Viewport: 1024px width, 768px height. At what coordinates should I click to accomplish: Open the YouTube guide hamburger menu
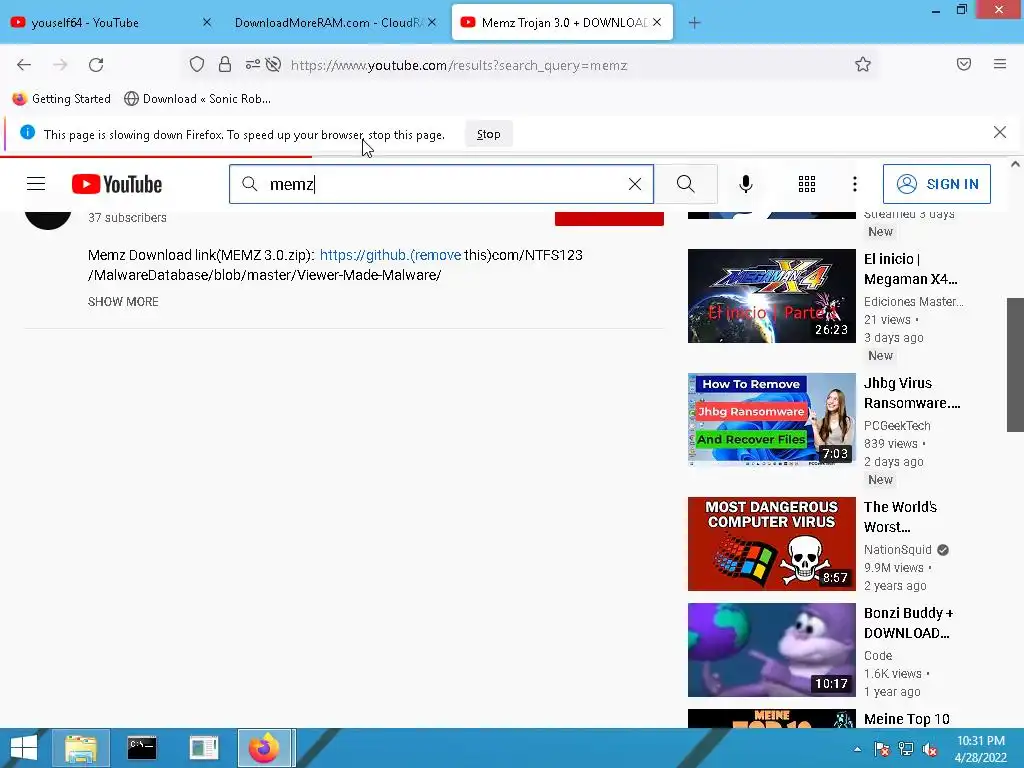click(36, 184)
